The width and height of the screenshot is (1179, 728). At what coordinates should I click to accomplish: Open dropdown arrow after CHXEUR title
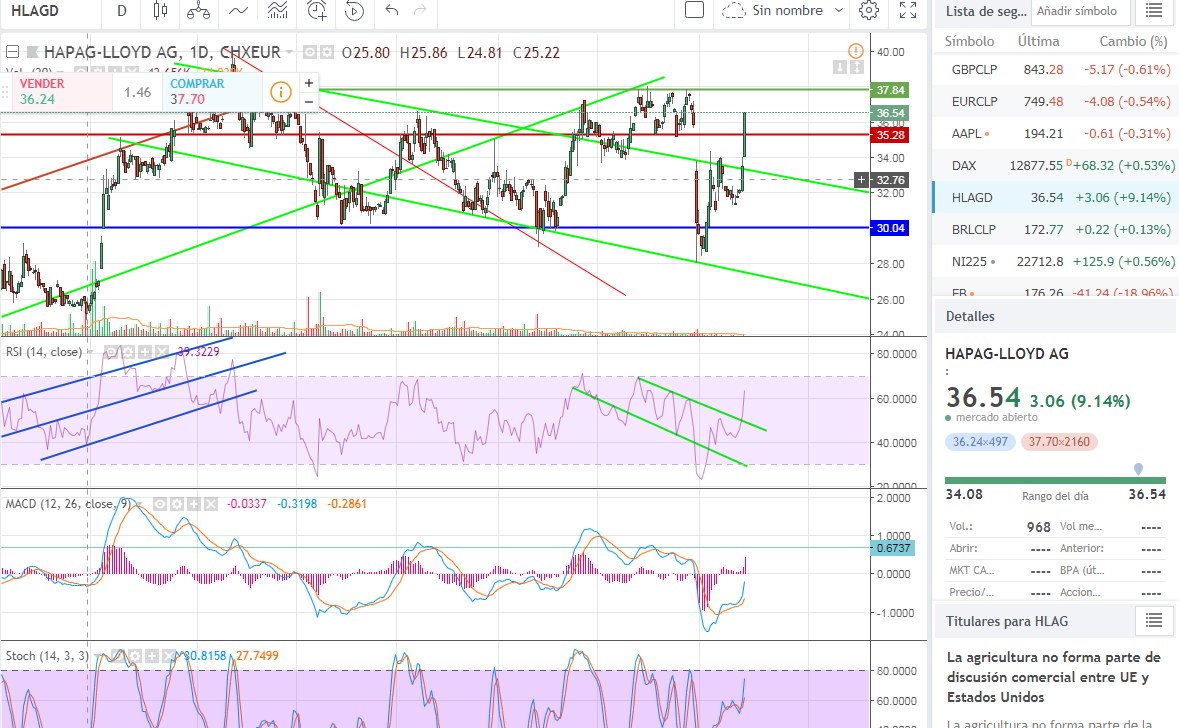click(x=289, y=52)
